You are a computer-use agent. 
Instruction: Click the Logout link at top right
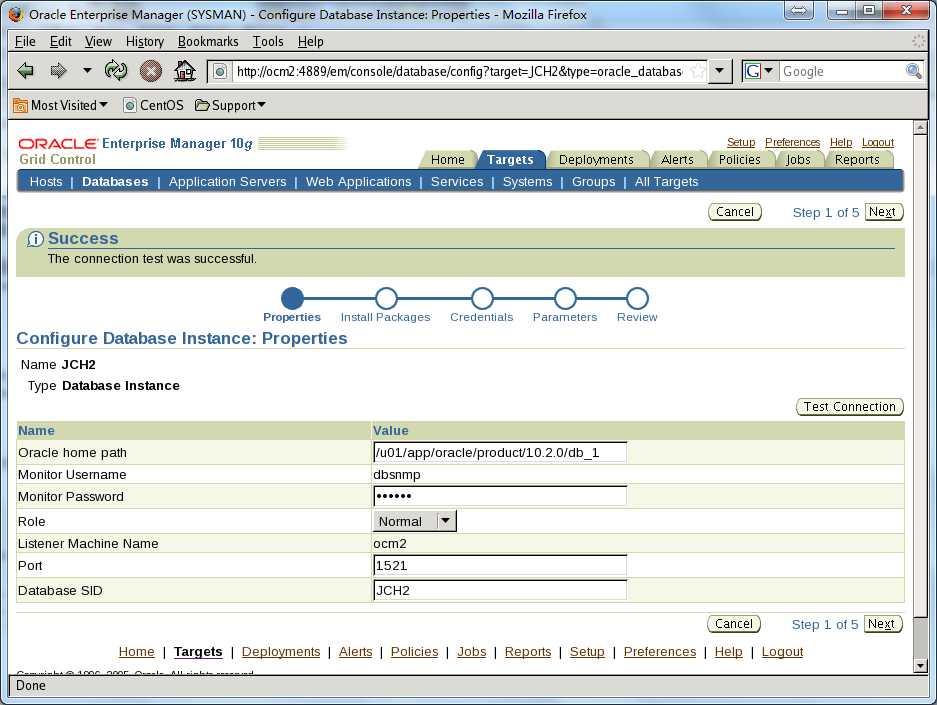[x=878, y=142]
